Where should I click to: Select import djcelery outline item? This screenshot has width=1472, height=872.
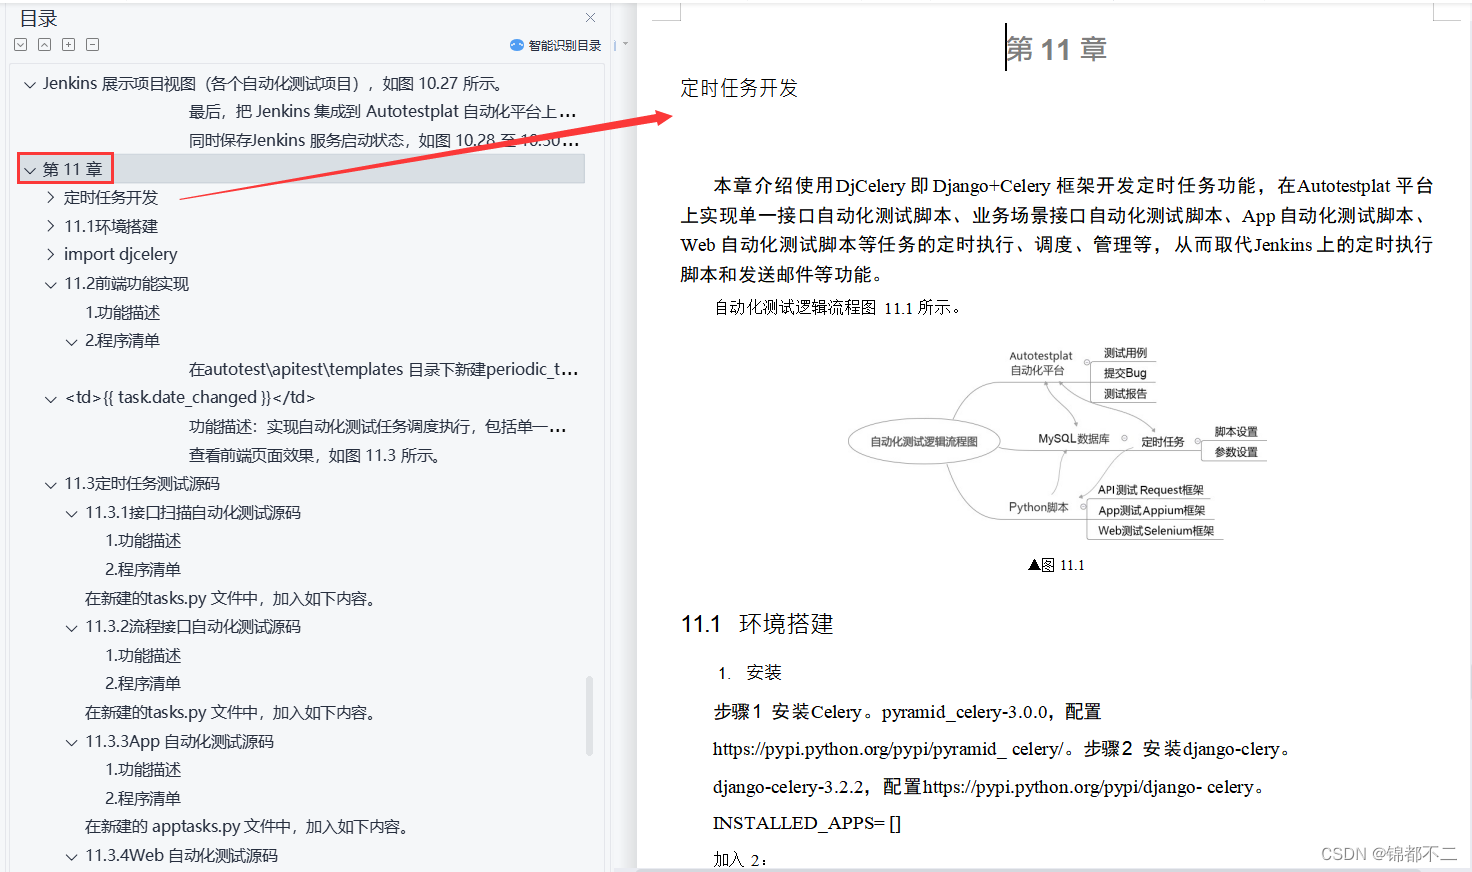click(x=121, y=255)
